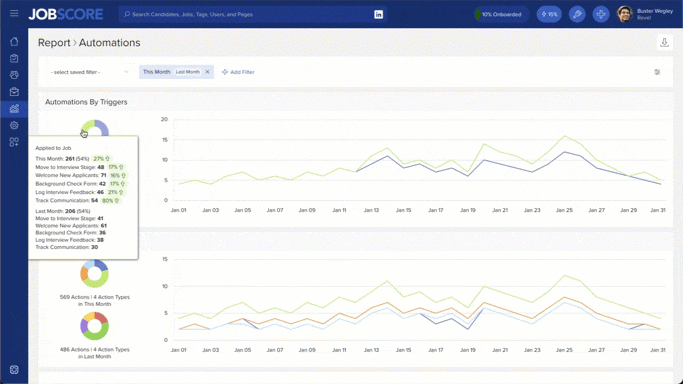The image size is (683, 384).
Task: Click the help lifebuoy icon at the sidebar bottom
Action: click(x=14, y=370)
